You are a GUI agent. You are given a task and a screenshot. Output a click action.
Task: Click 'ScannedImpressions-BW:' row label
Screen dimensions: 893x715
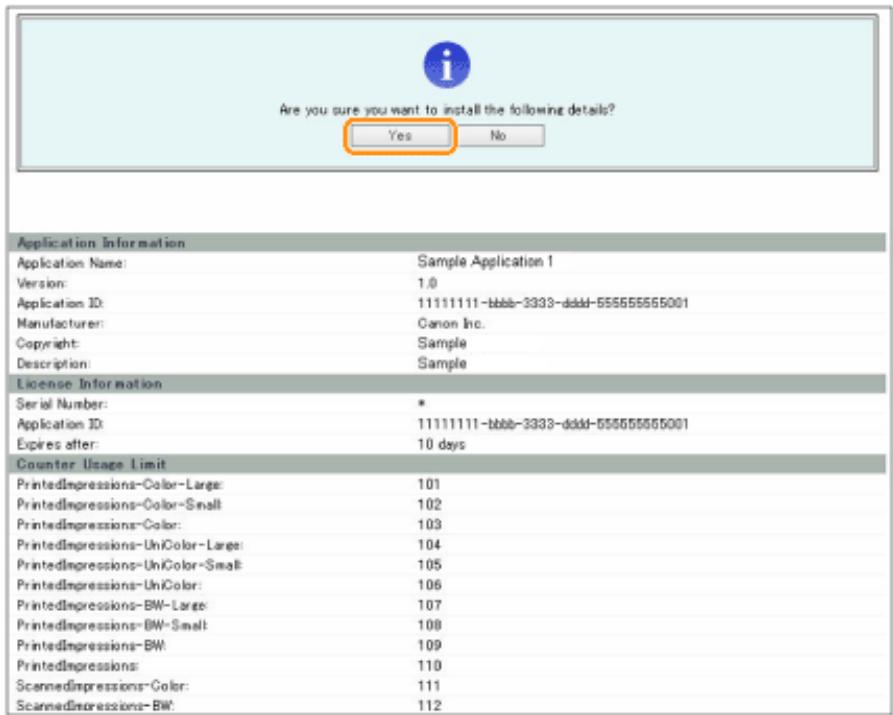pos(96,706)
